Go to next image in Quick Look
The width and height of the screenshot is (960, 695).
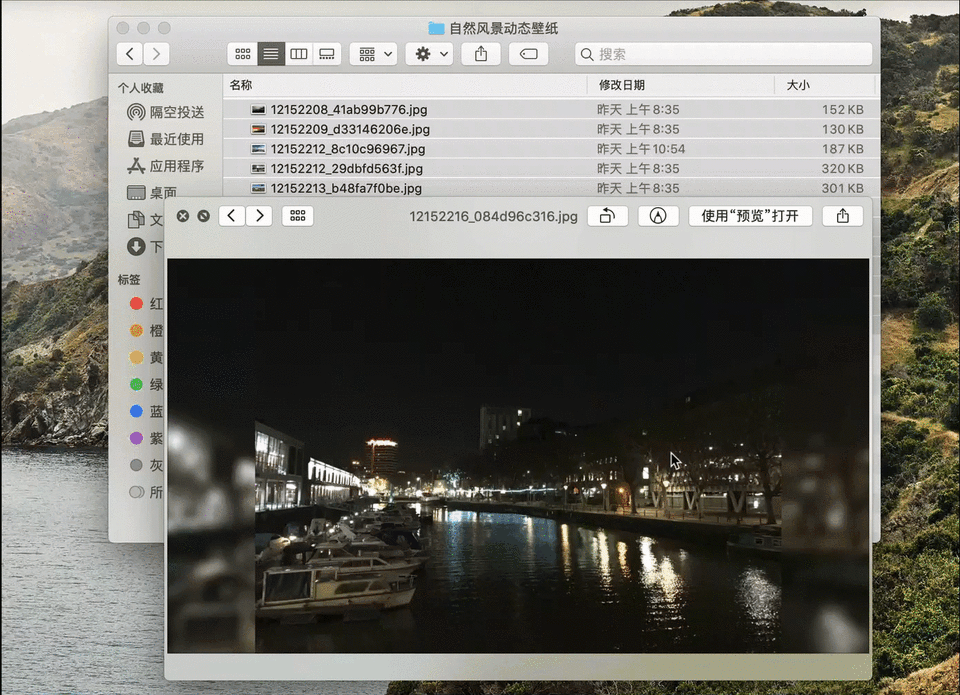260,216
